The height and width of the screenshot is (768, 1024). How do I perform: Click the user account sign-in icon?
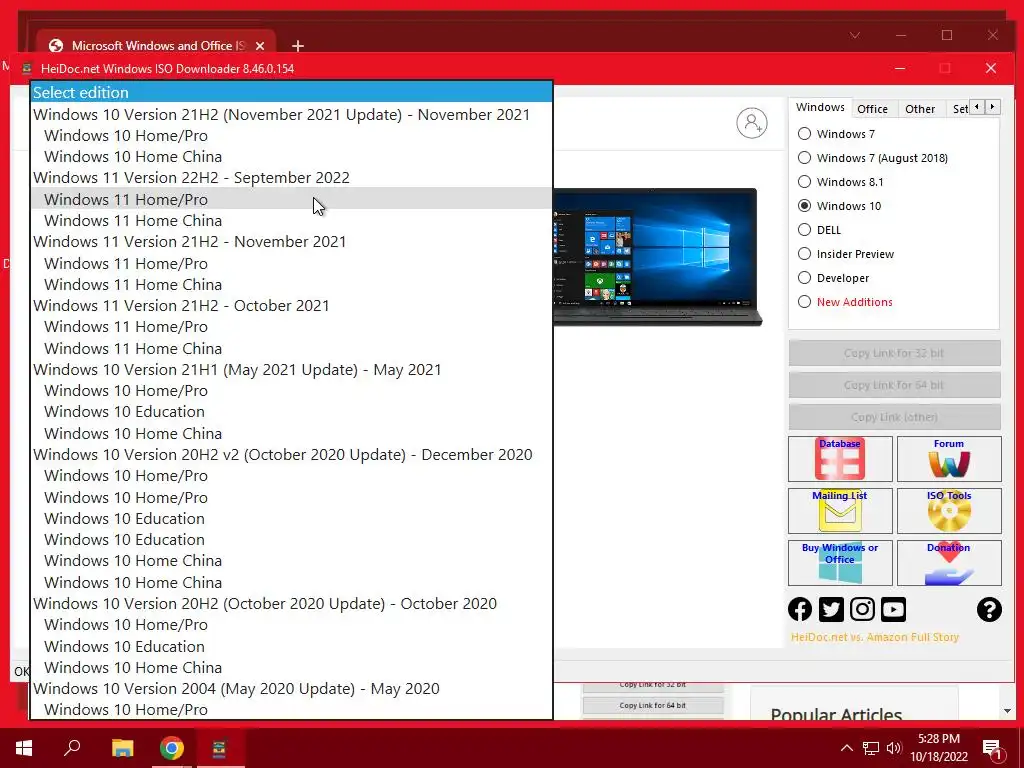[752, 123]
